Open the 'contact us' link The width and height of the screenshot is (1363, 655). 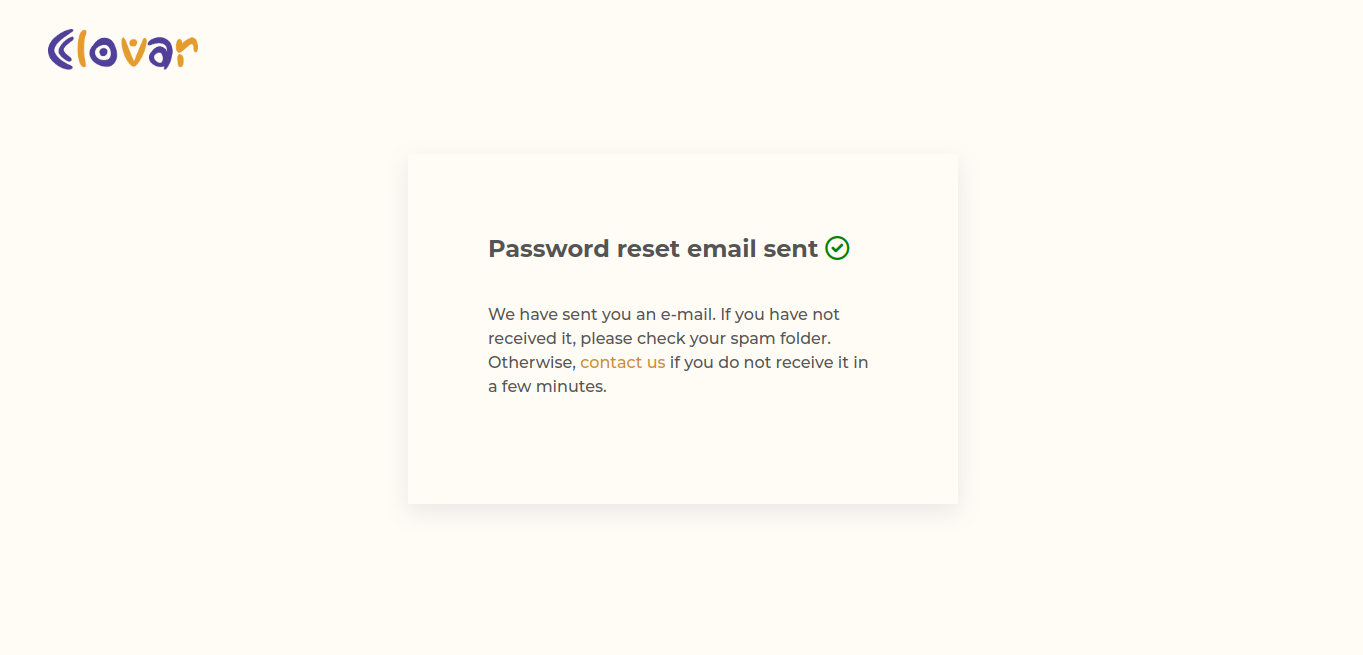pos(622,362)
